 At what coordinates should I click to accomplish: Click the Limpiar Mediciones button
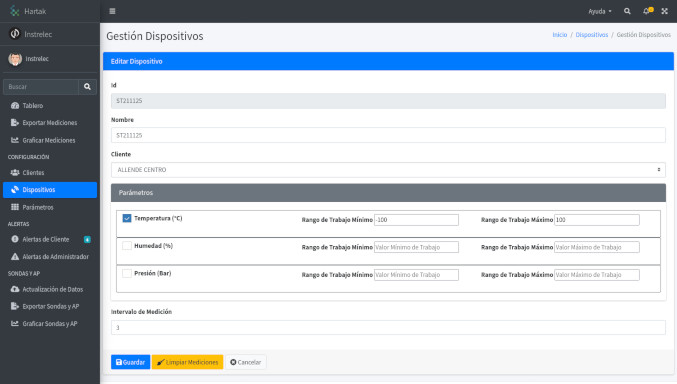[187, 362]
